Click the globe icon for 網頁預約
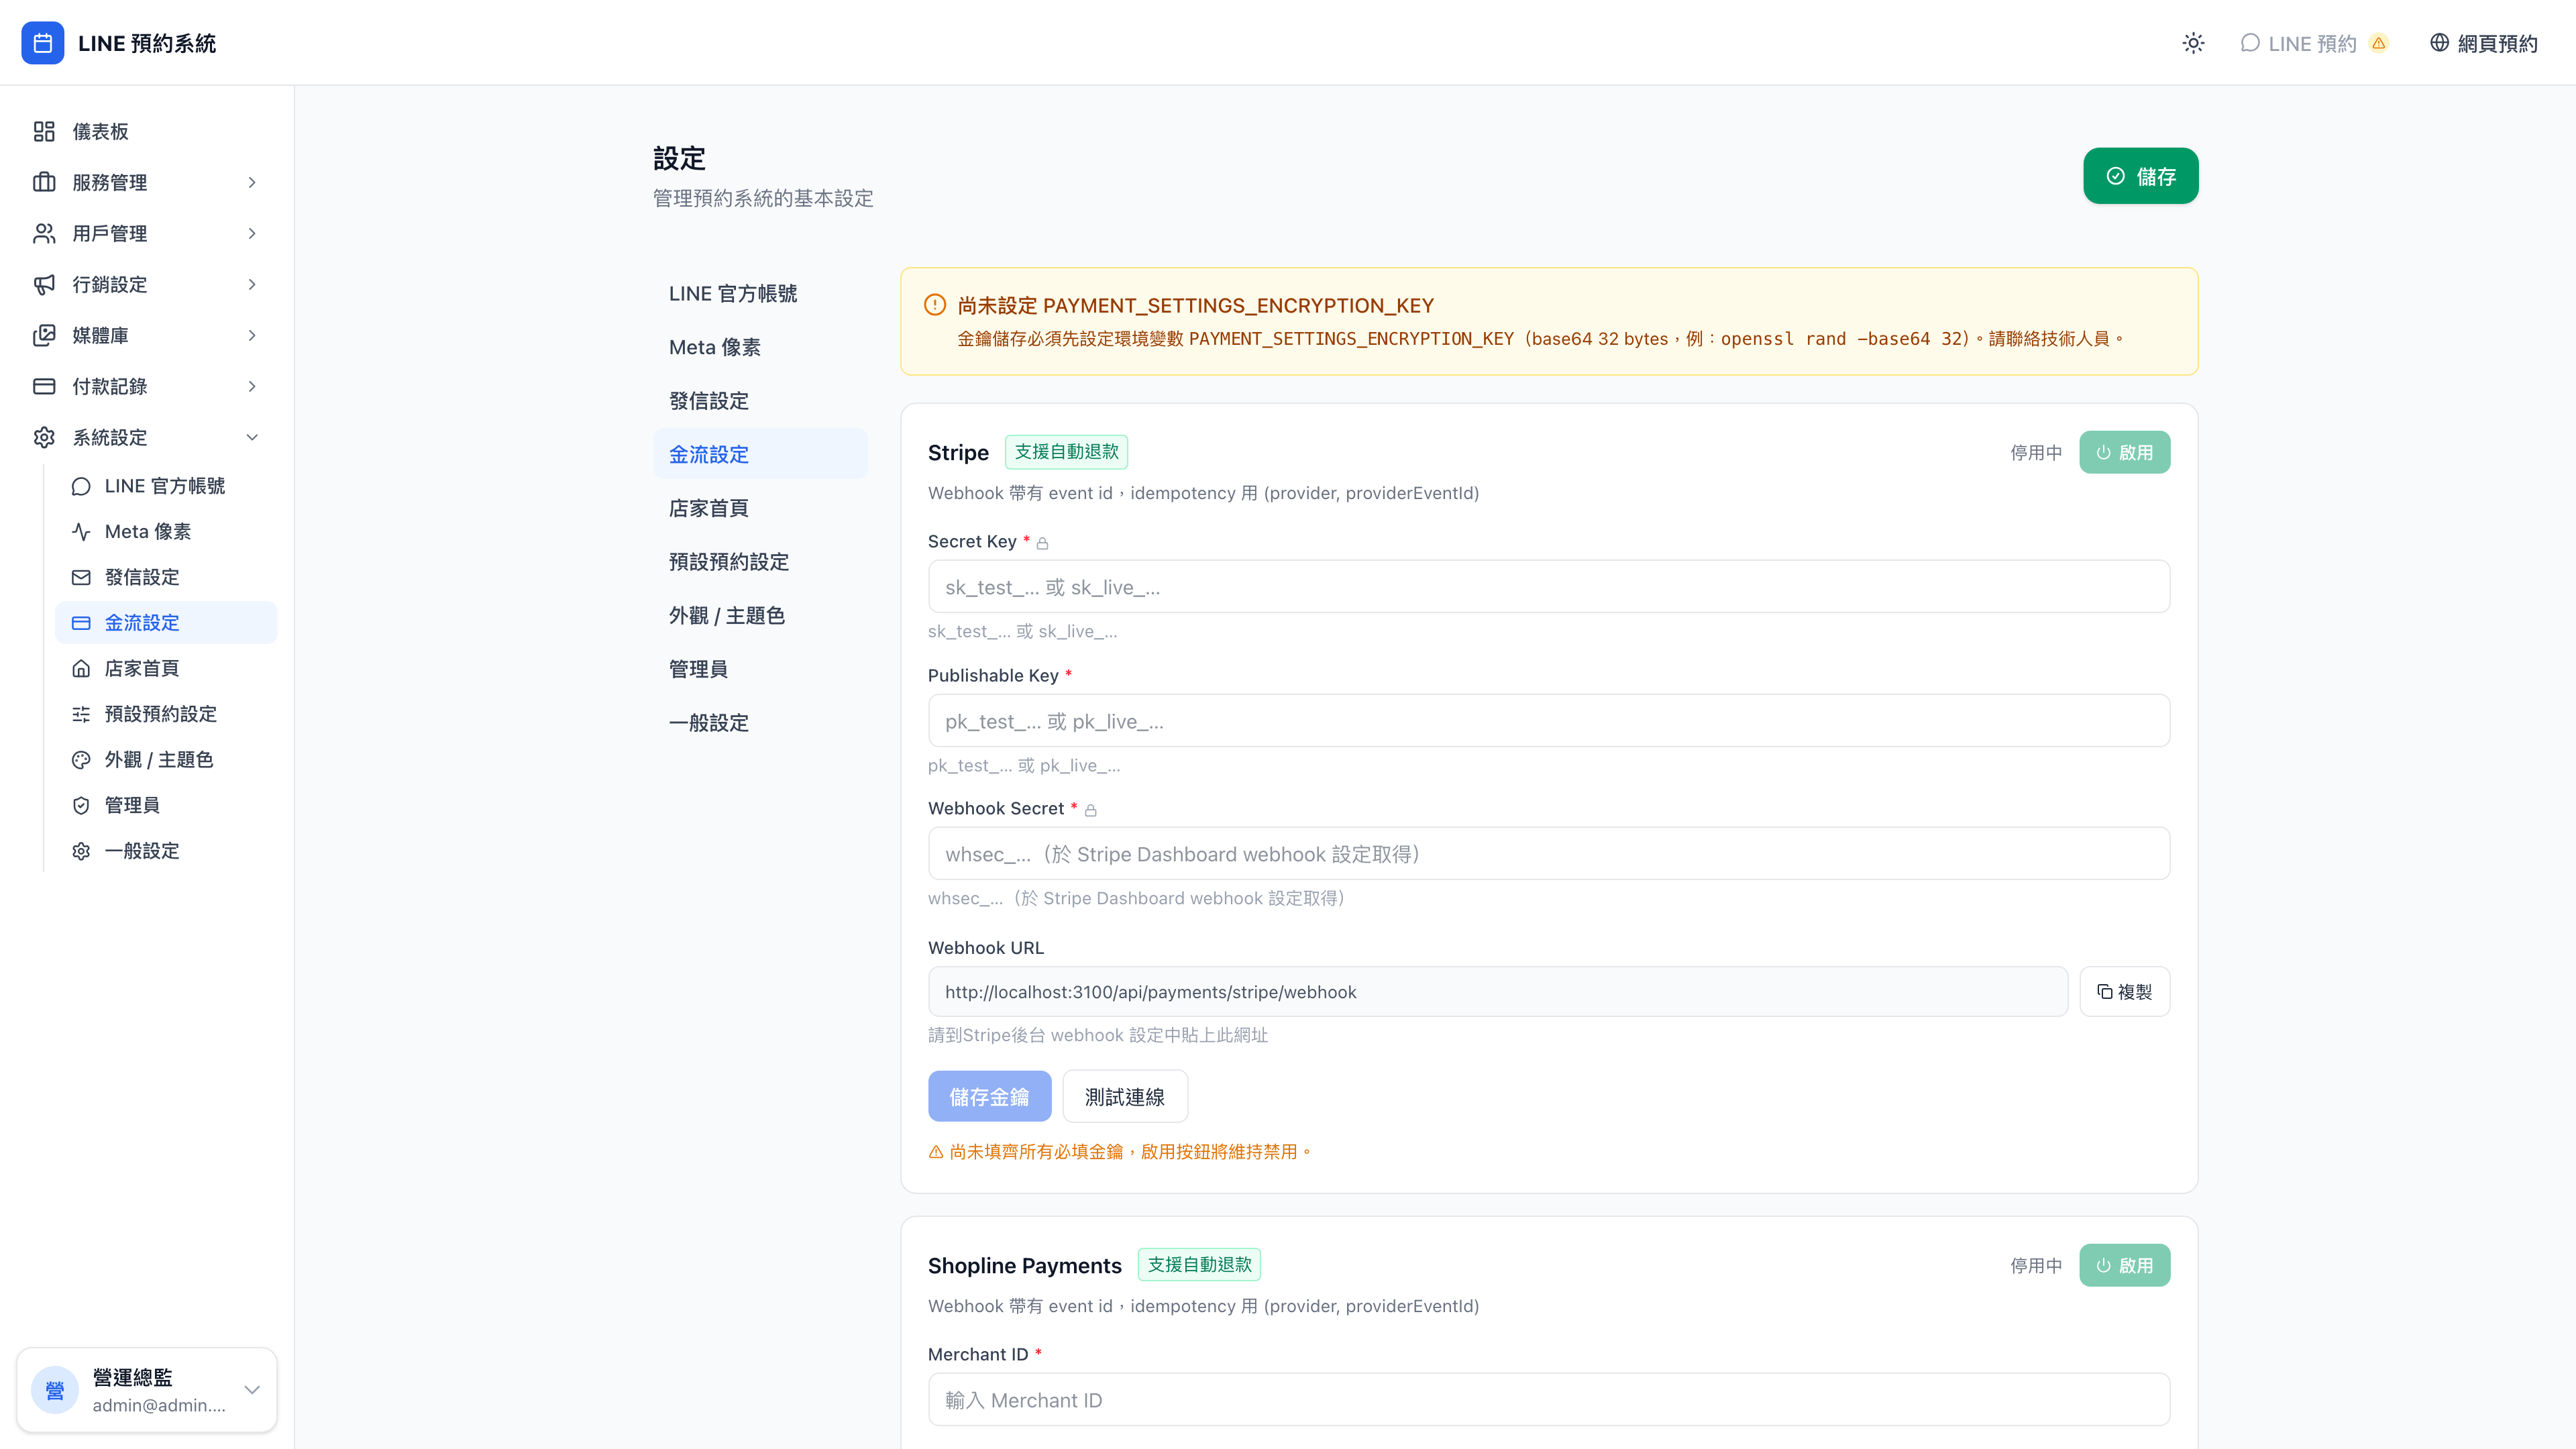Viewport: 2576px width, 1449px height. [x=2440, y=43]
